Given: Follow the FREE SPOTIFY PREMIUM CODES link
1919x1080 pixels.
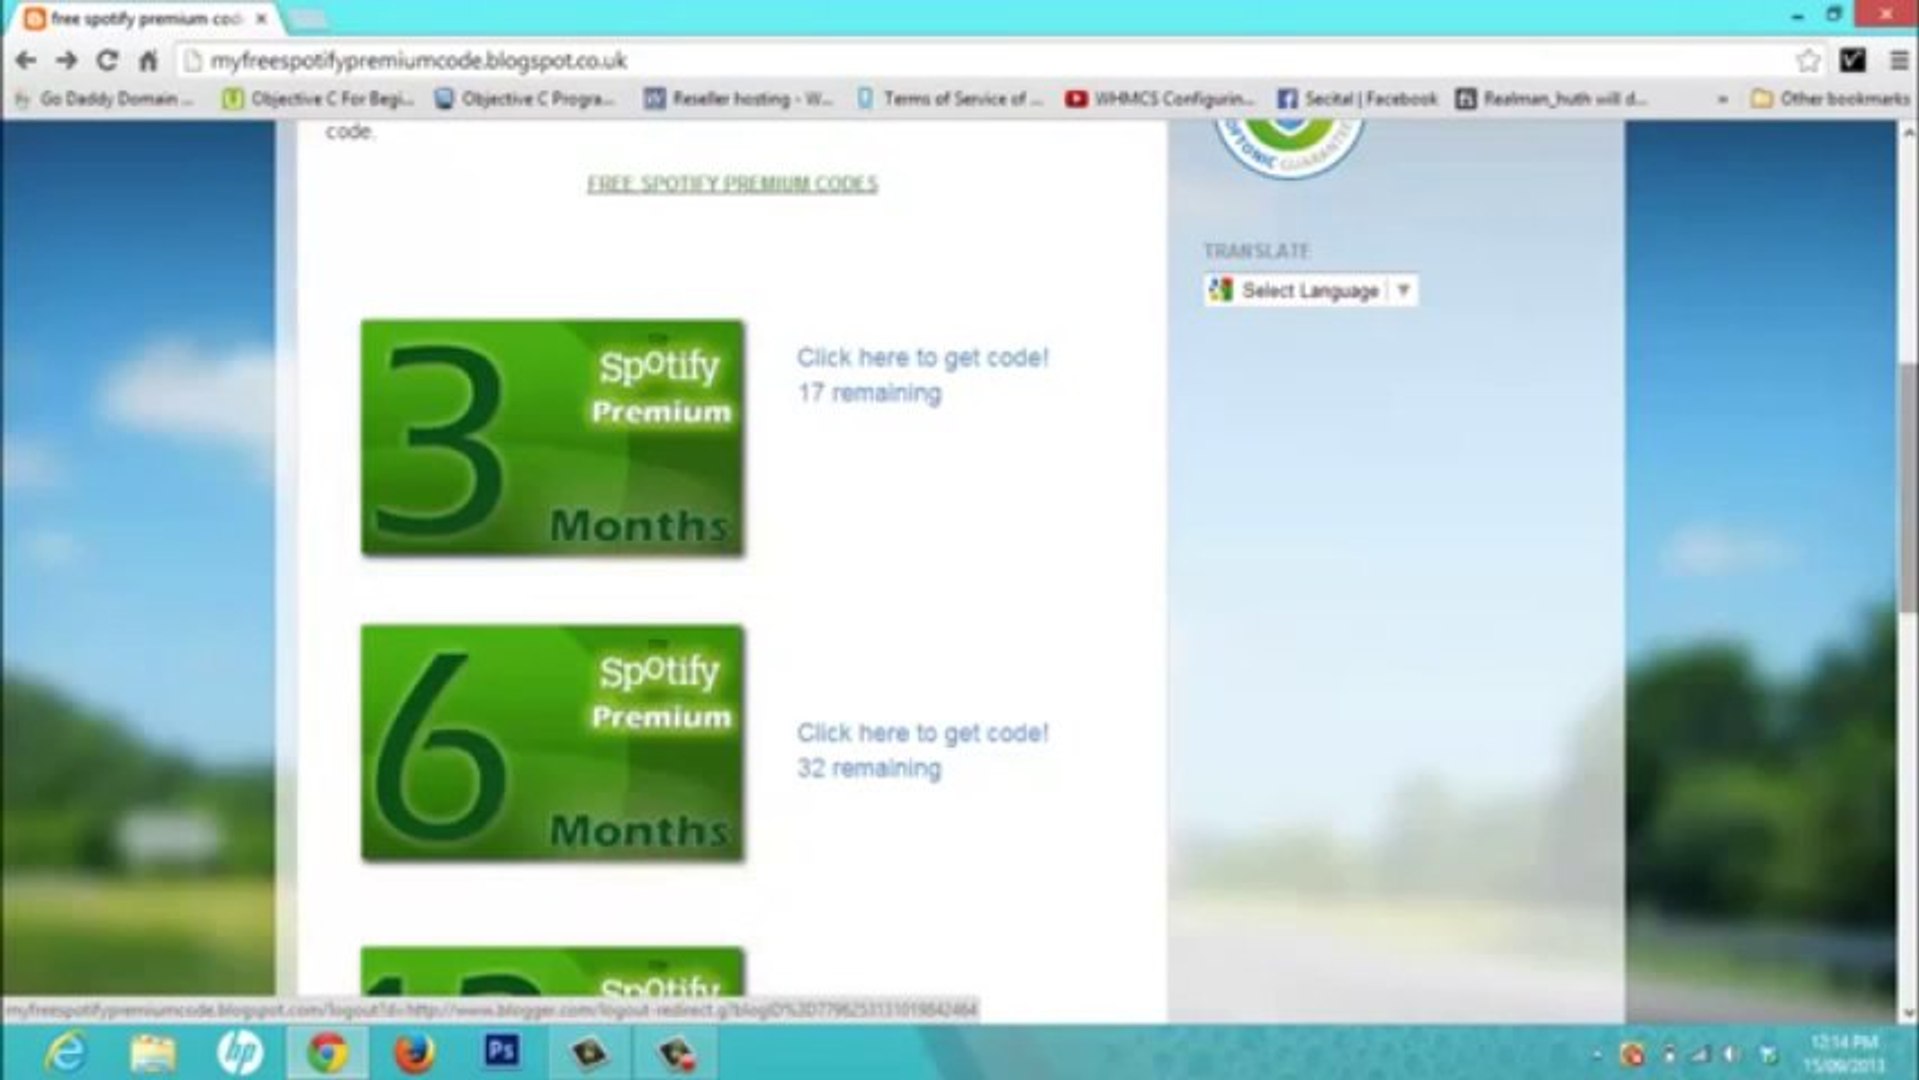Looking at the screenshot, I should tap(732, 184).
